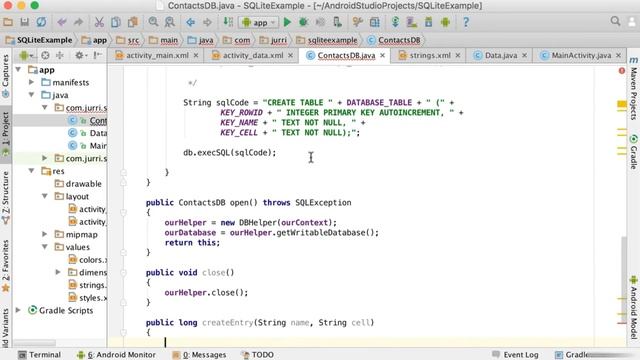Switch to the activity_data.xml tab
Screen dimensions: 640x360
tap(253, 56)
